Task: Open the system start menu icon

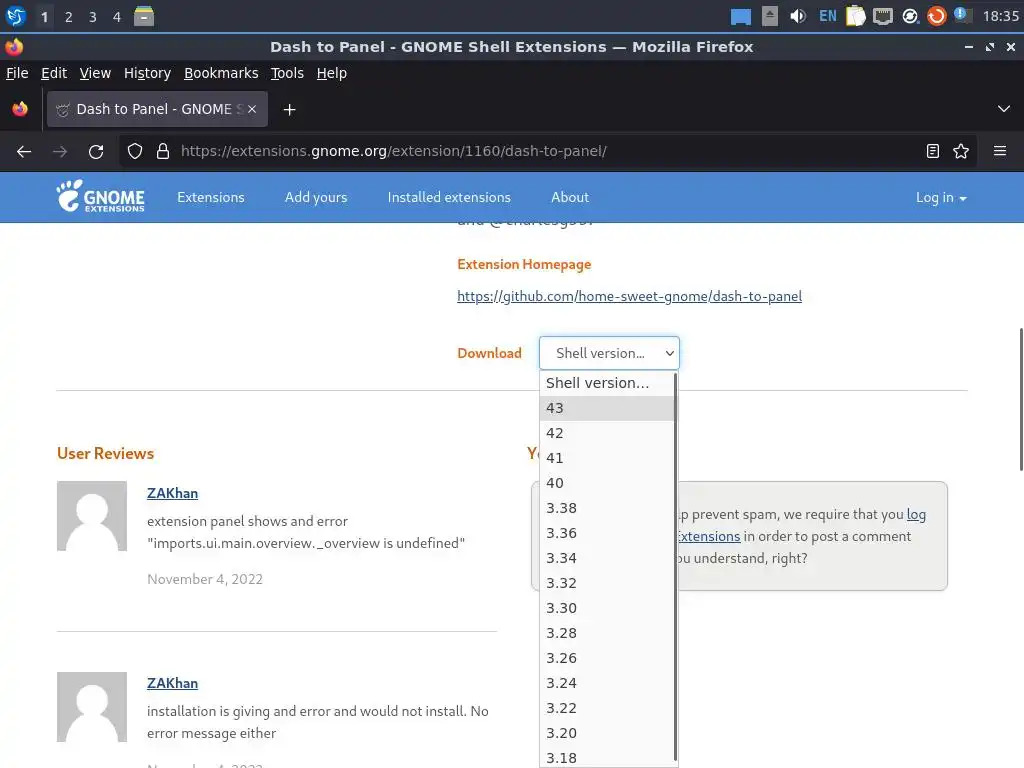Action: (x=16, y=16)
